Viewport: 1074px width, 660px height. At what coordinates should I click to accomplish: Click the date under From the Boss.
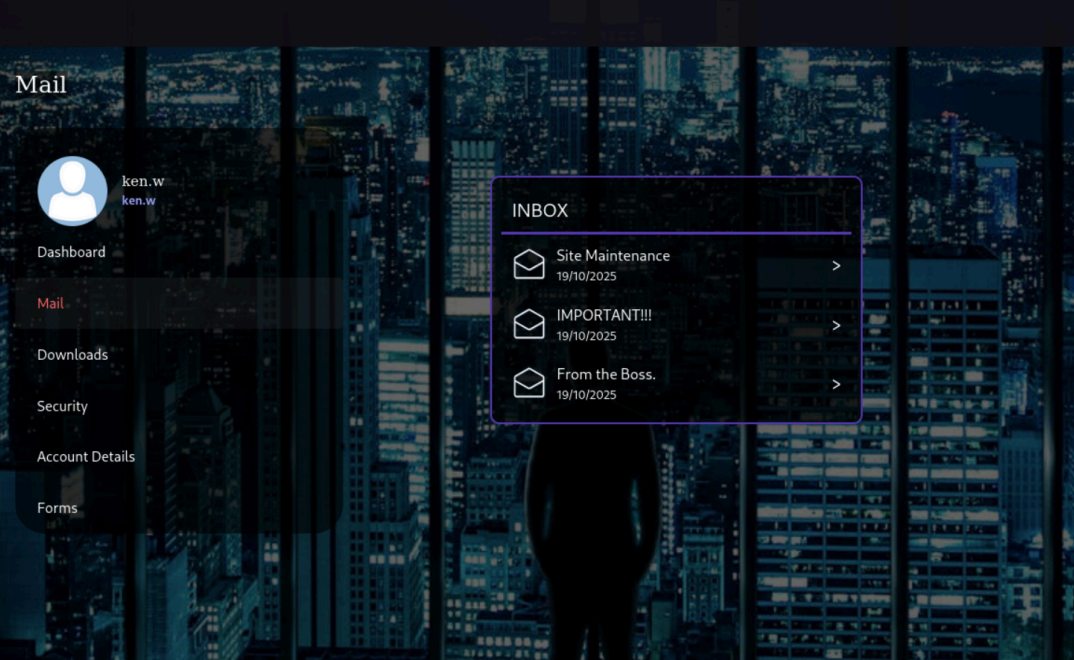[x=586, y=394]
